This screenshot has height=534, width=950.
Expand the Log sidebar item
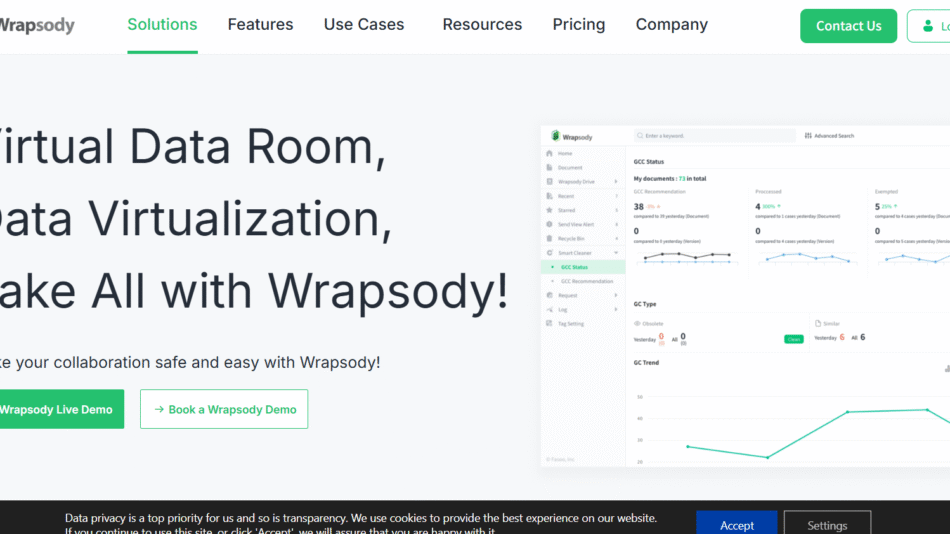pos(616,309)
